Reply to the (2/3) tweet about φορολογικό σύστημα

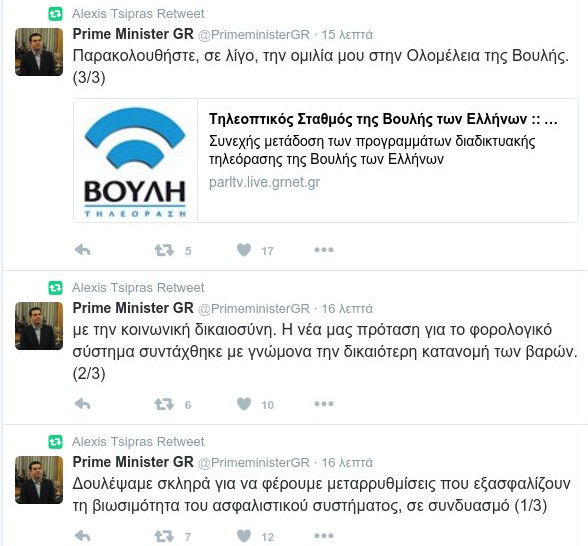[x=82, y=404]
